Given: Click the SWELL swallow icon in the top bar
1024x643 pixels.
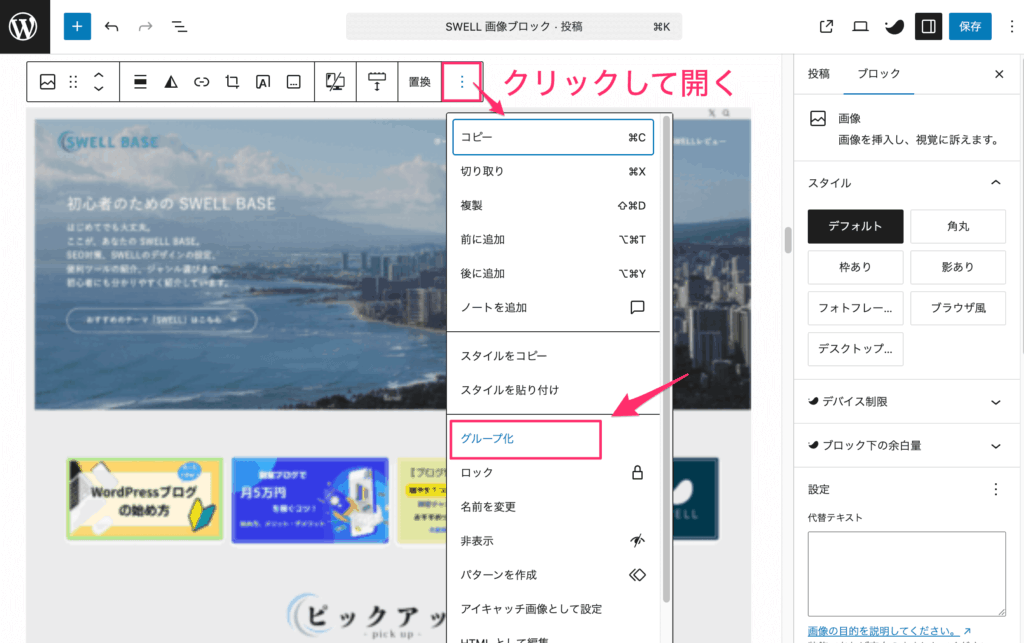Looking at the screenshot, I should click(x=893, y=26).
